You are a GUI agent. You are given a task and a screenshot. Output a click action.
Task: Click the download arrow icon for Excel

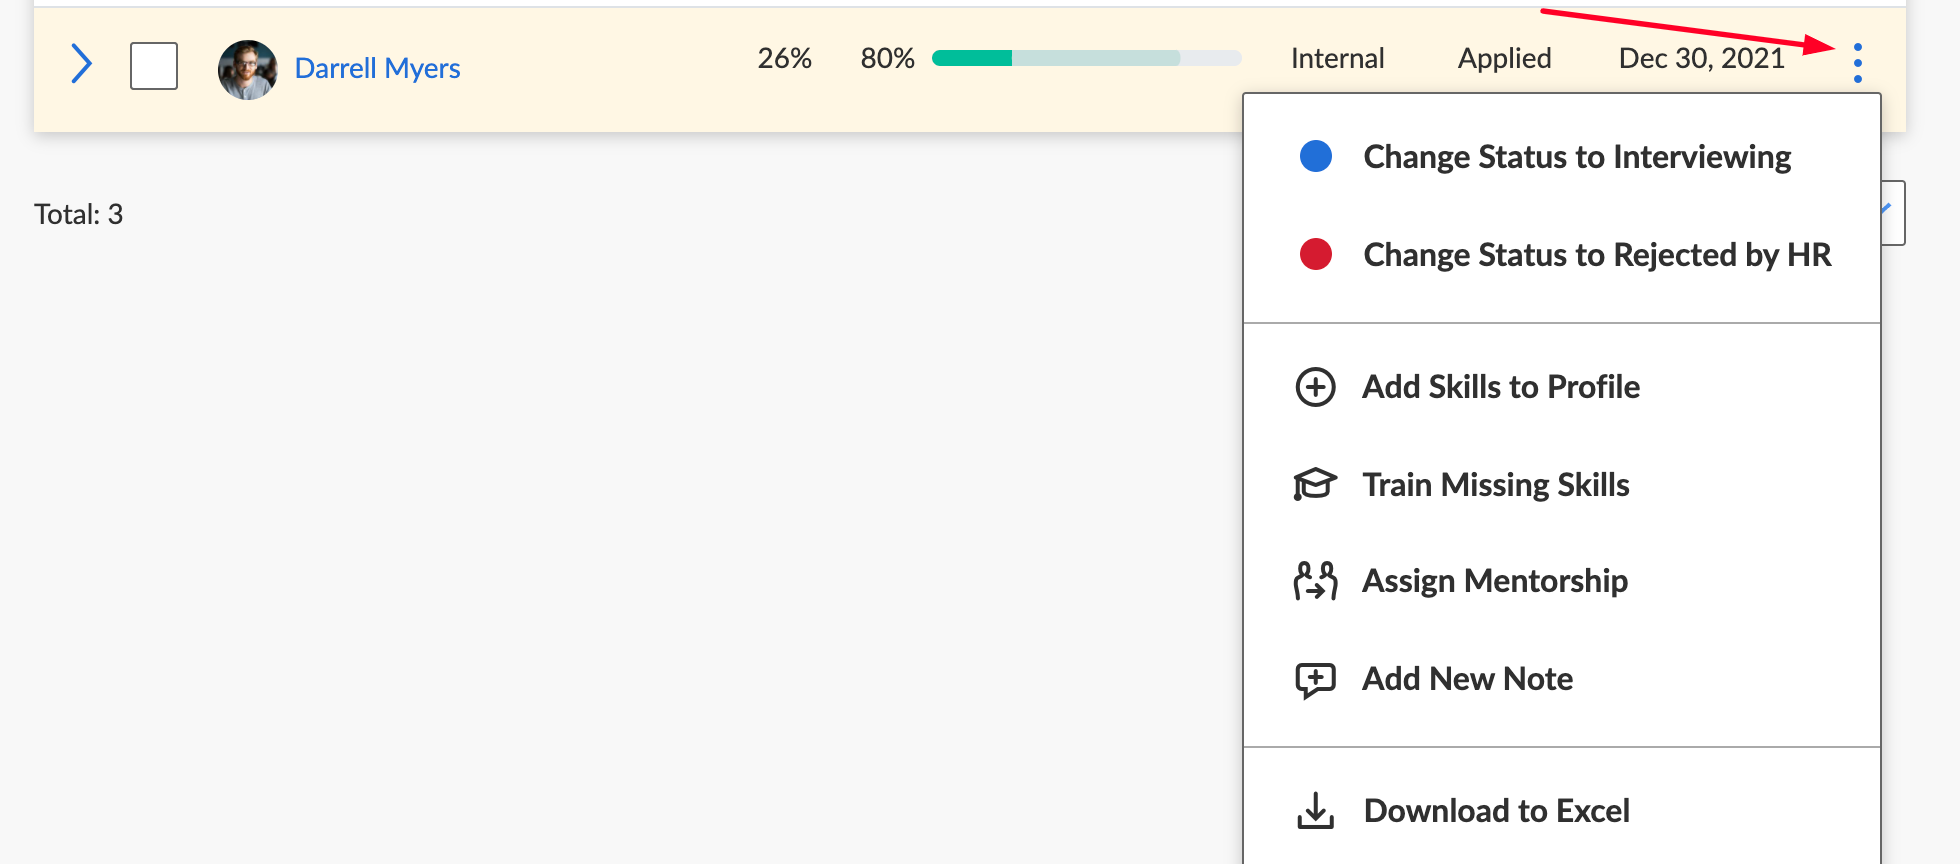[x=1315, y=811]
